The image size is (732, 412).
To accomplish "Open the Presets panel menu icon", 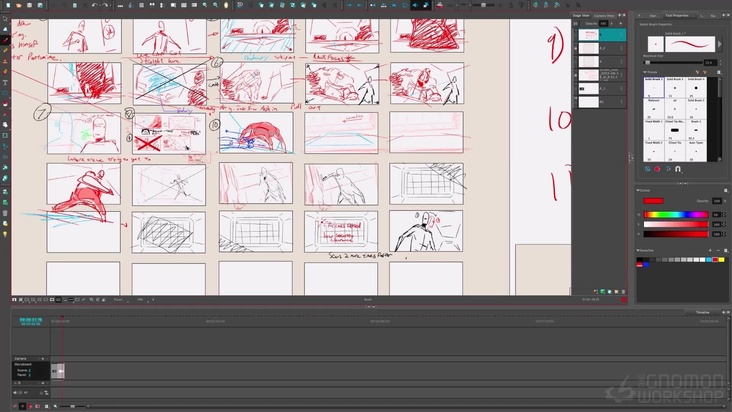I will point(718,72).
